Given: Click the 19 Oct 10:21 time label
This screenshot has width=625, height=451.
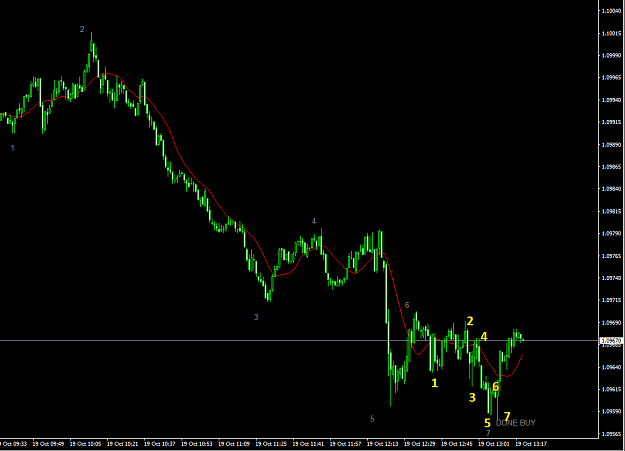Looking at the screenshot, I should pyautogui.click(x=122, y=444).
